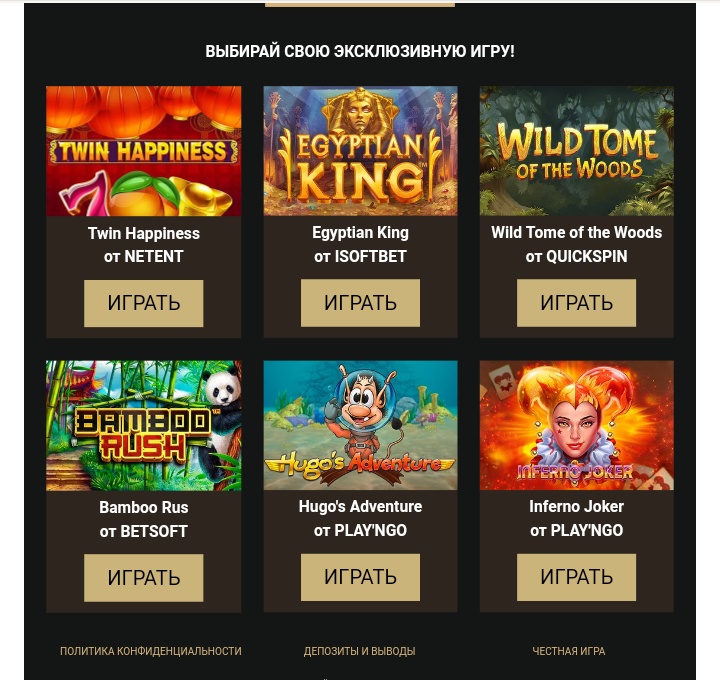Open the Egyptian King game image
The height and width of the screenshot is (680, 720).
(360, 151)
